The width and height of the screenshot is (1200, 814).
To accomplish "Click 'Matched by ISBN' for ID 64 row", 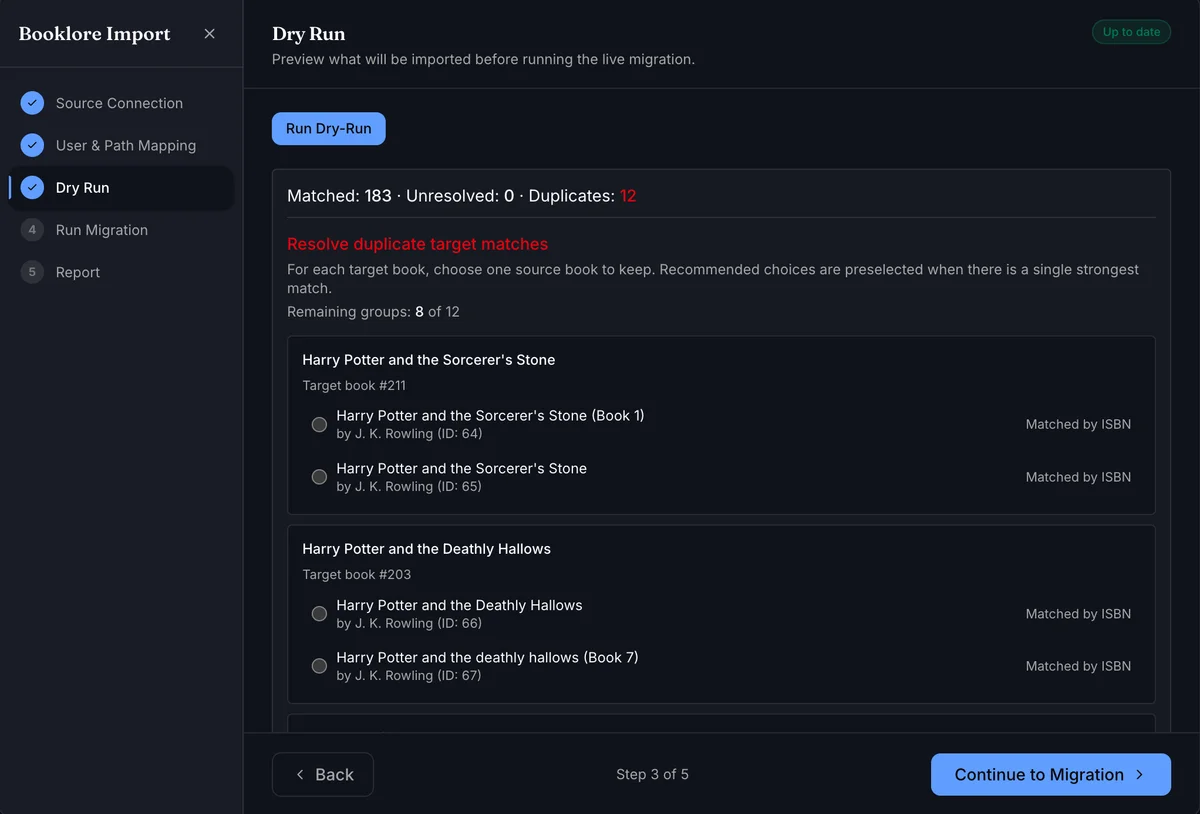I will coord(1078,424).
